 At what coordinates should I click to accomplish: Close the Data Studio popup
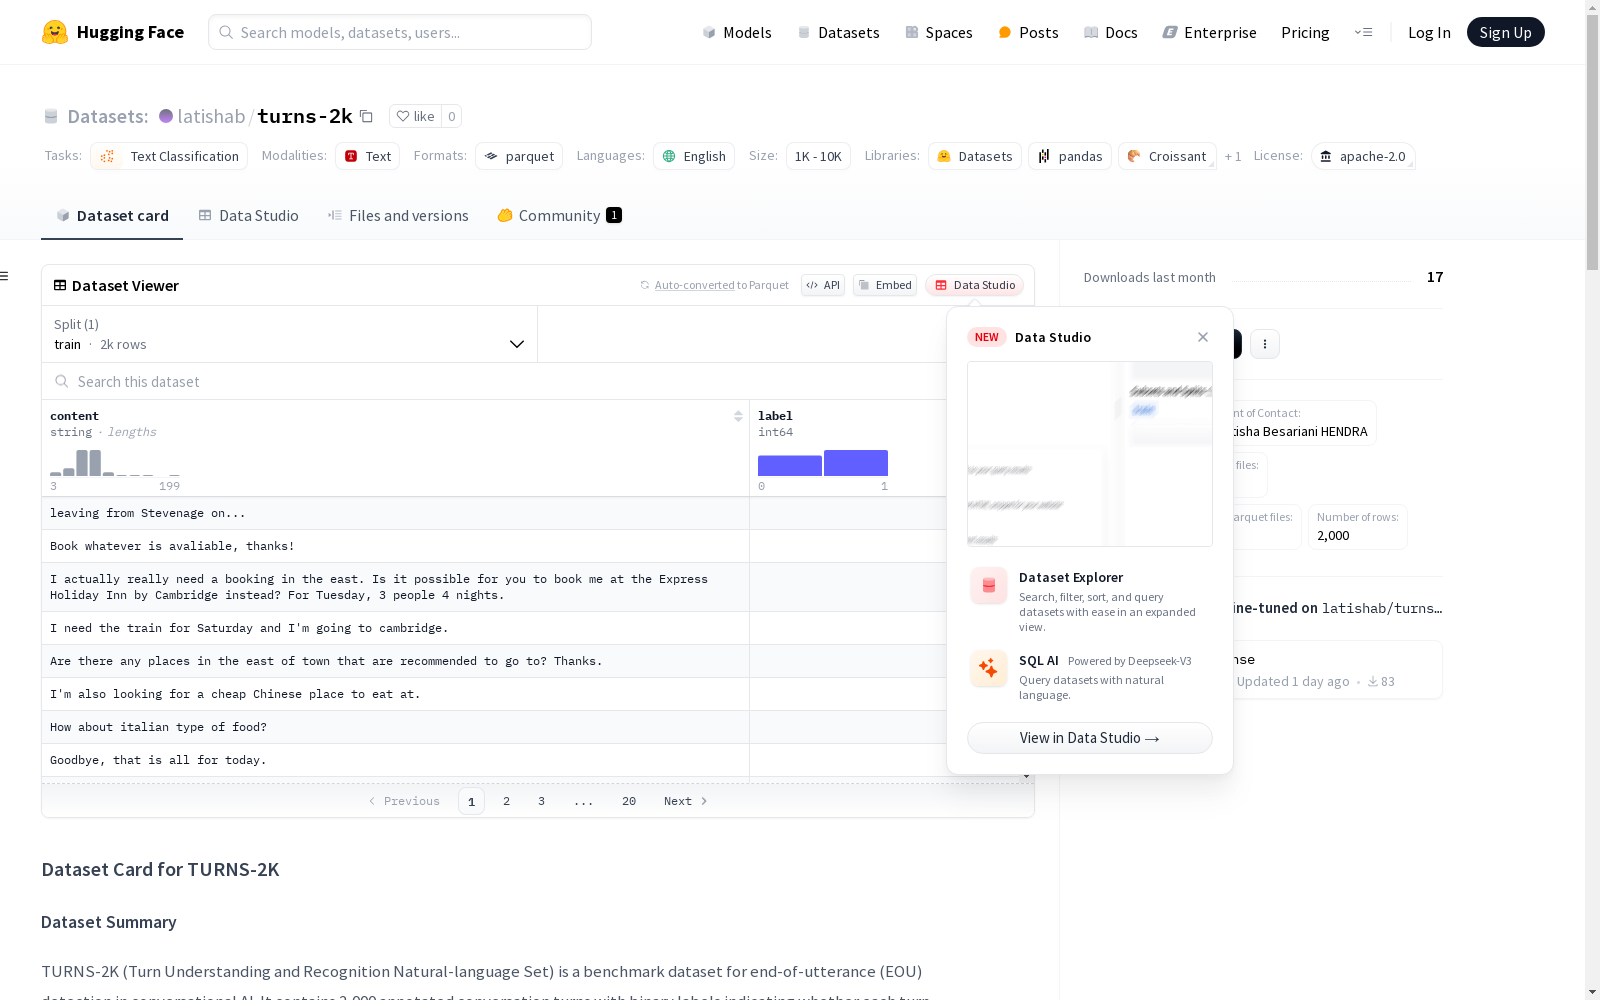click(x=1203, y=337)
